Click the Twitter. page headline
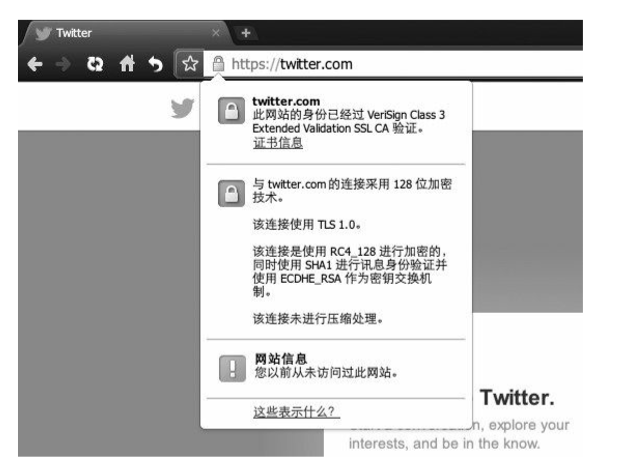Viewport: 638px width, 473px height. tap(517, 398)
